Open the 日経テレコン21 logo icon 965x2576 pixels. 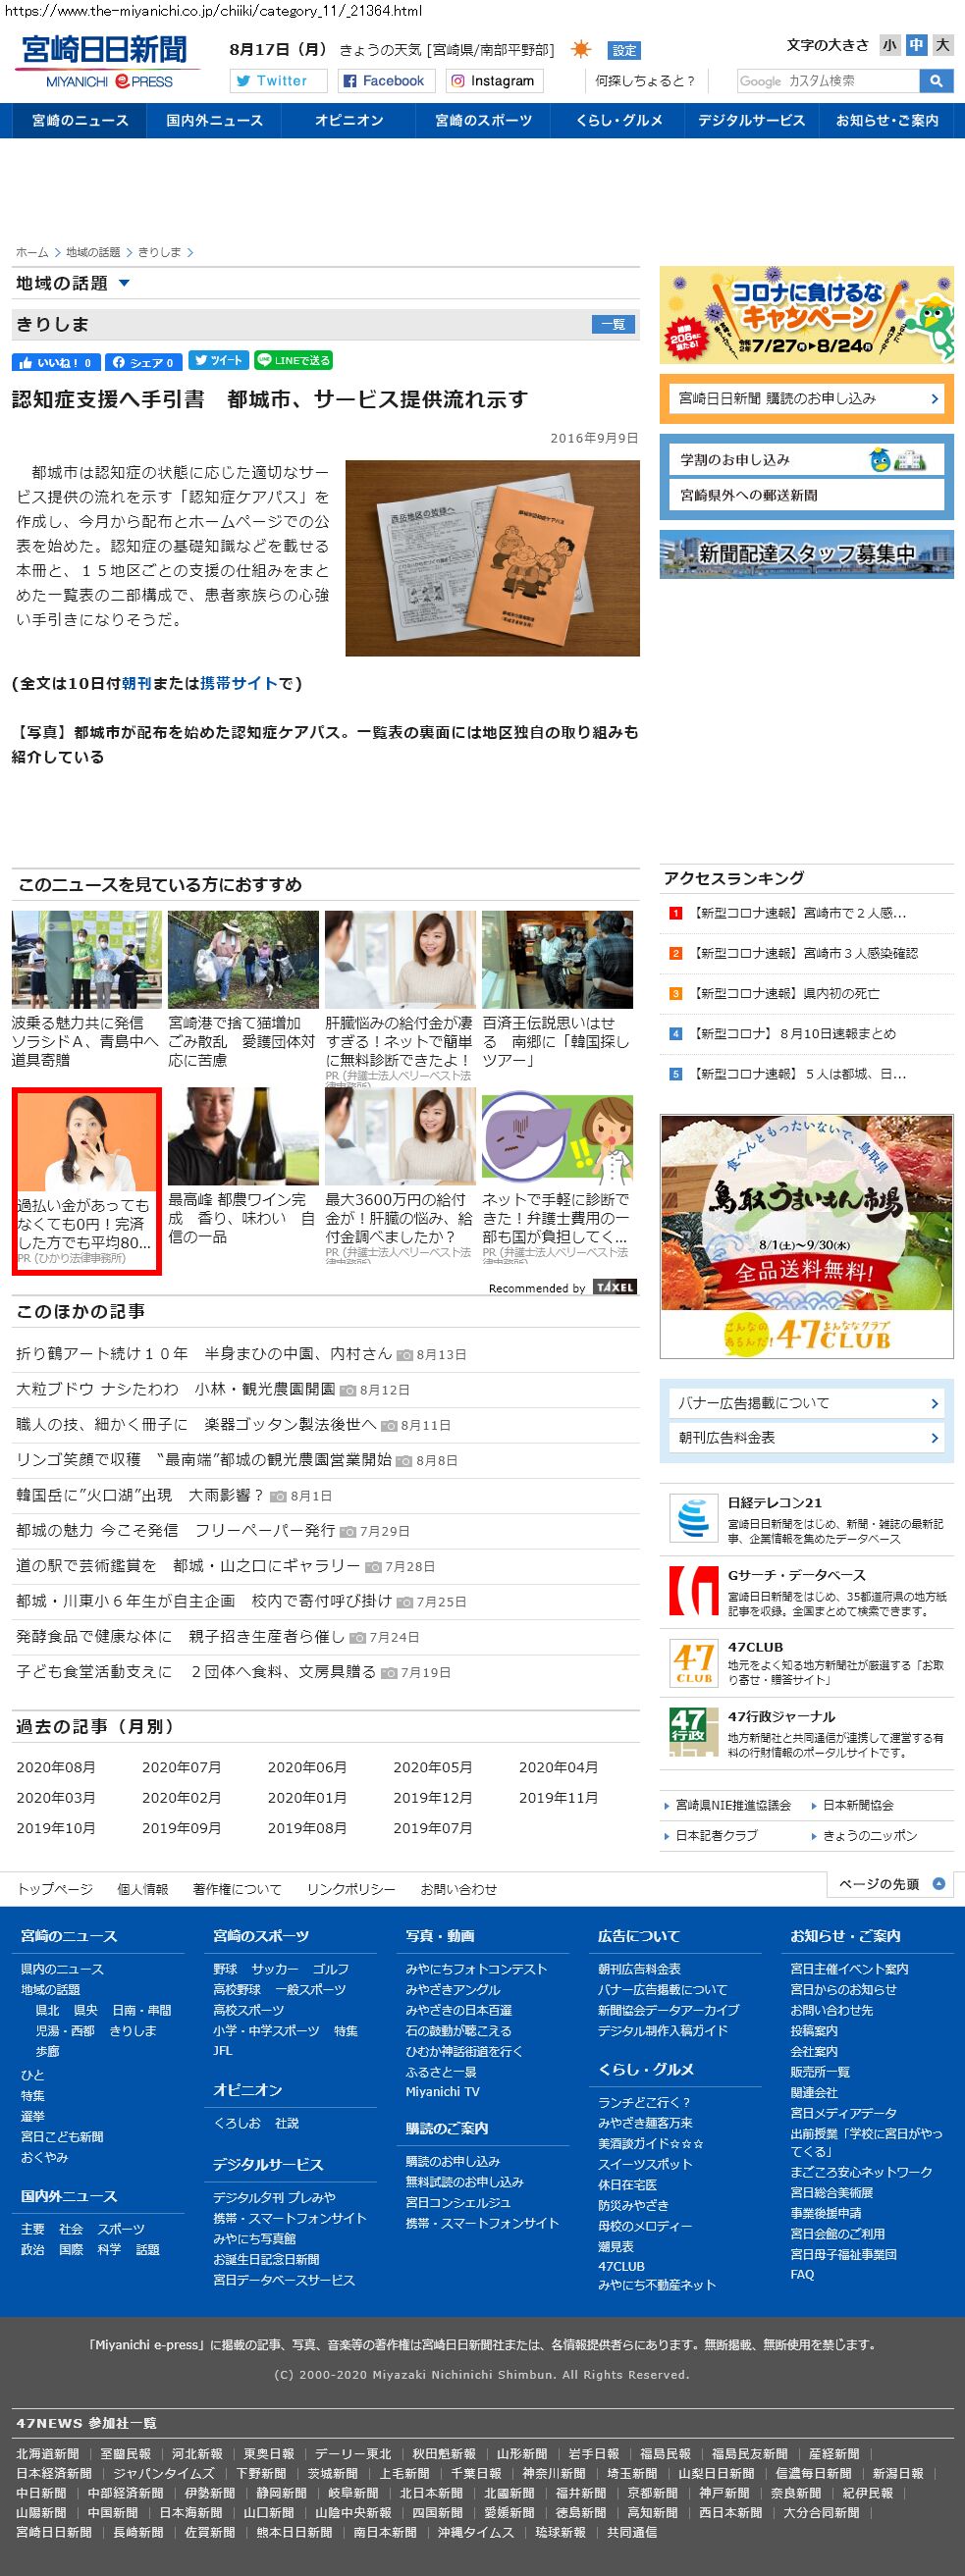point(693,1520)
